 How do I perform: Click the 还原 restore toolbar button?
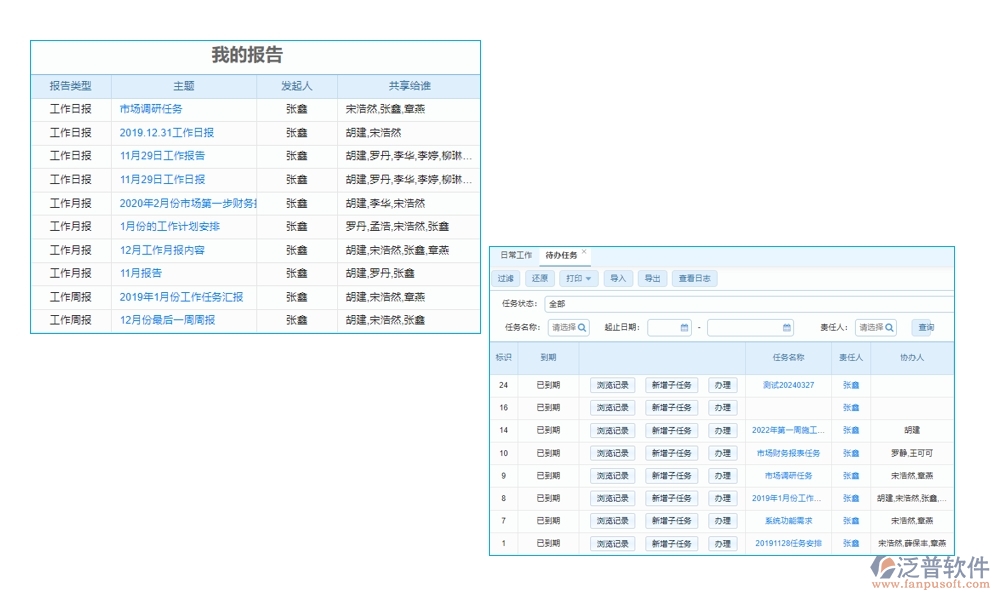(x=540, y=278)
